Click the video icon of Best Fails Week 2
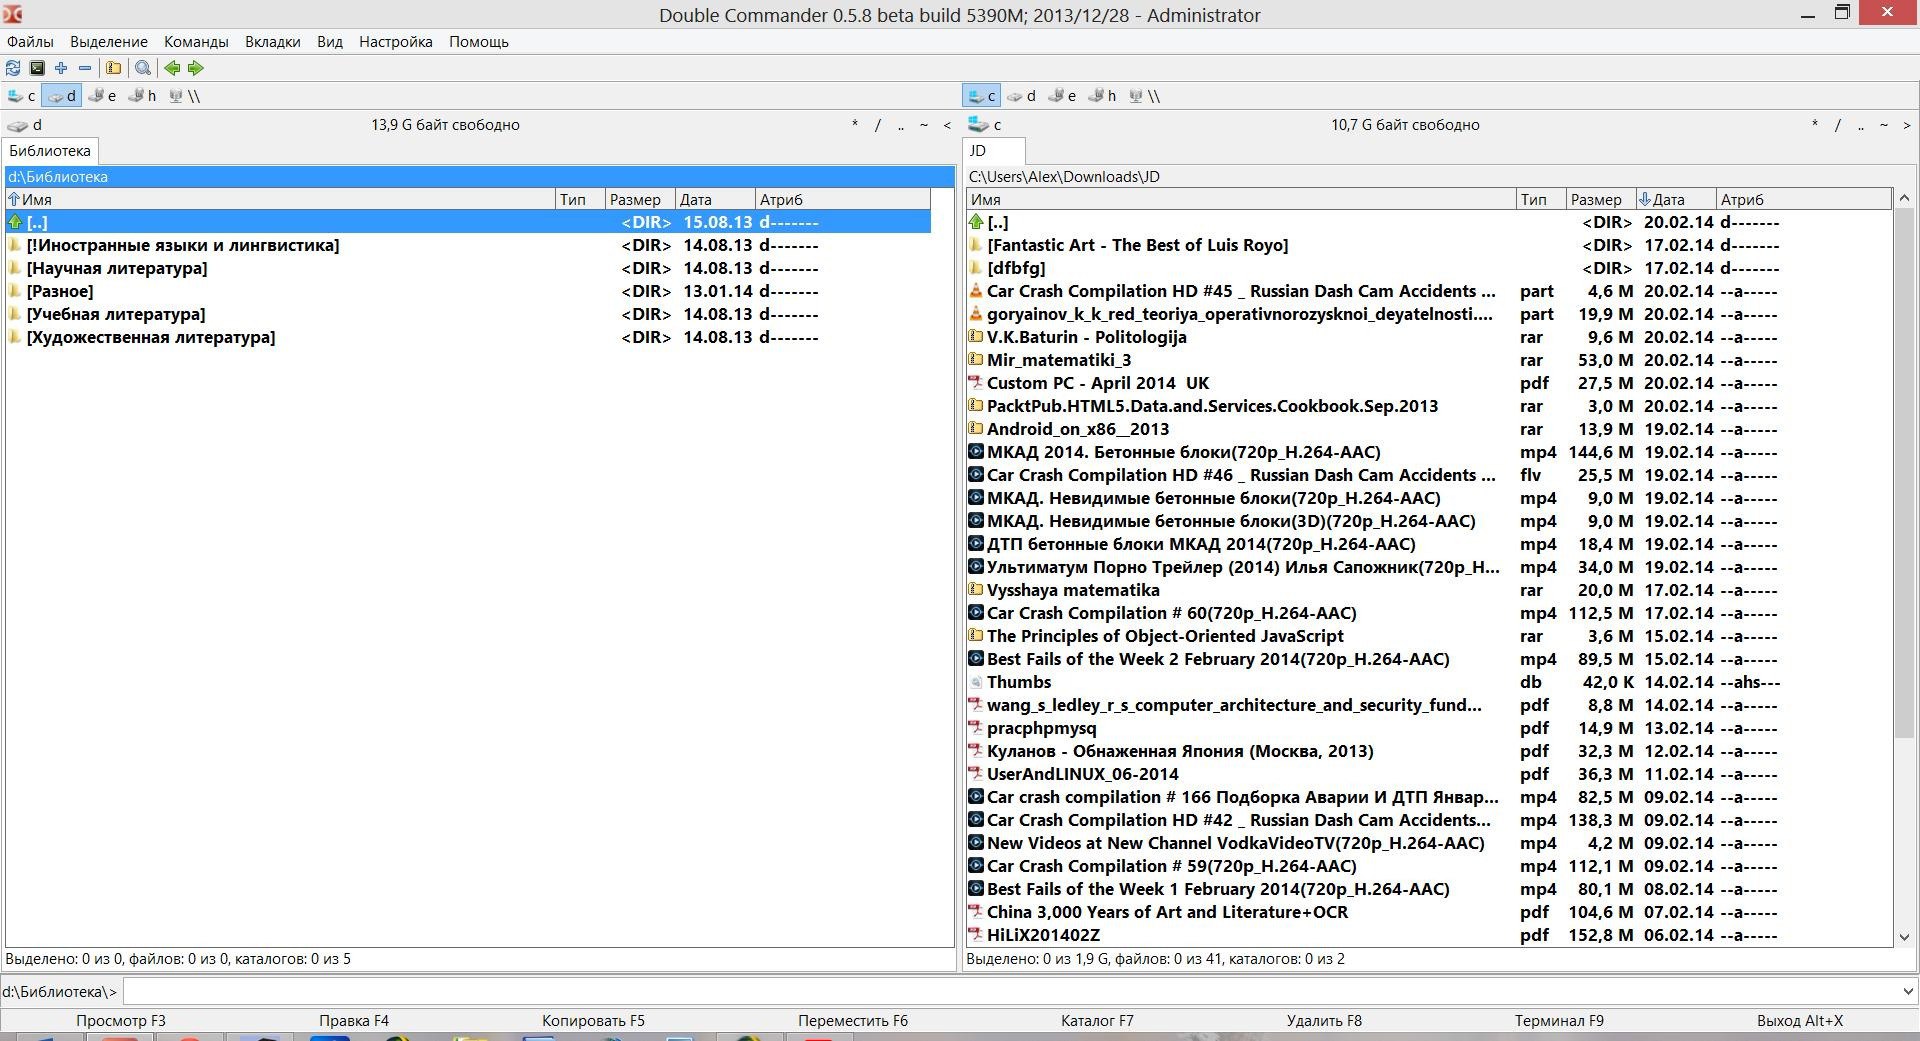This screenshot has width=1920, height=1041. [x=976, y=659]
